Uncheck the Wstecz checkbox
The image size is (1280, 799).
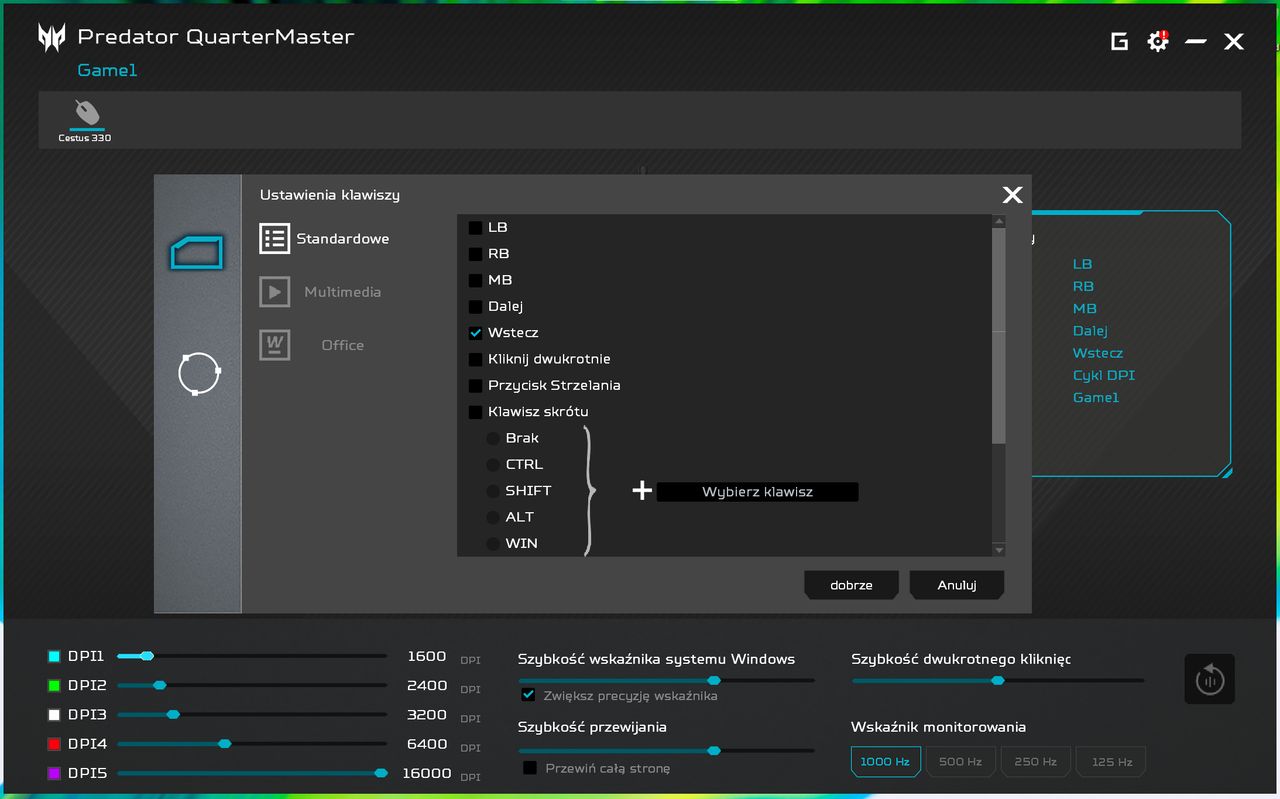click(x=476, y=333)
